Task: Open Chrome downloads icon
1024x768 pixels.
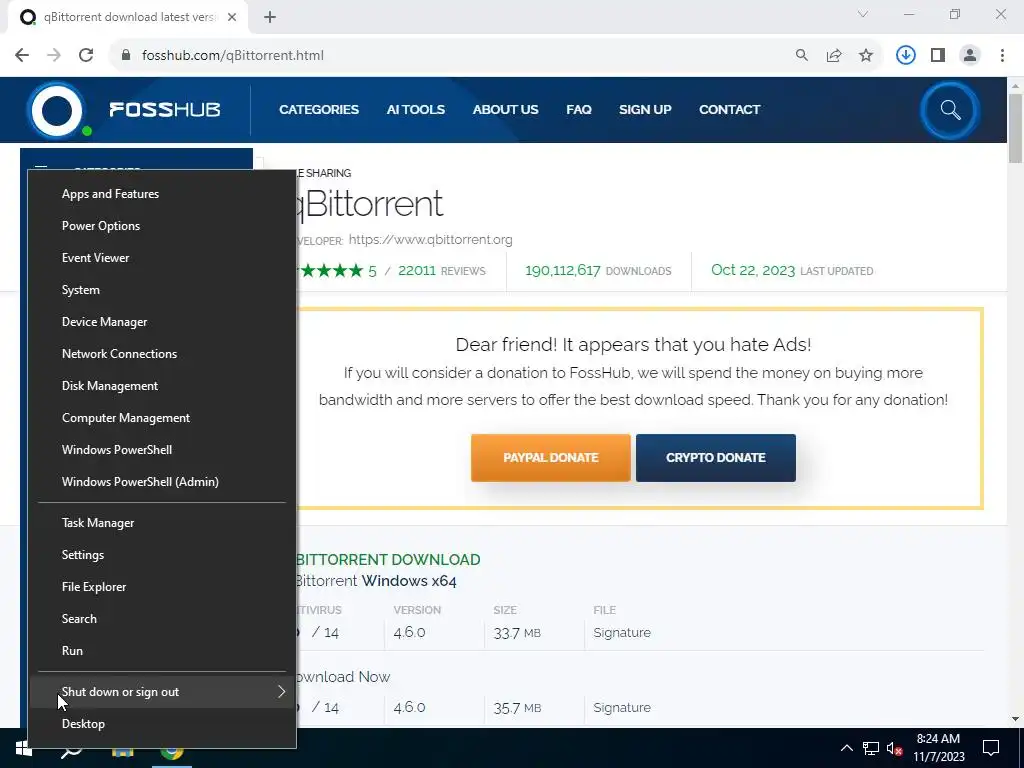Action: (906, 56)
